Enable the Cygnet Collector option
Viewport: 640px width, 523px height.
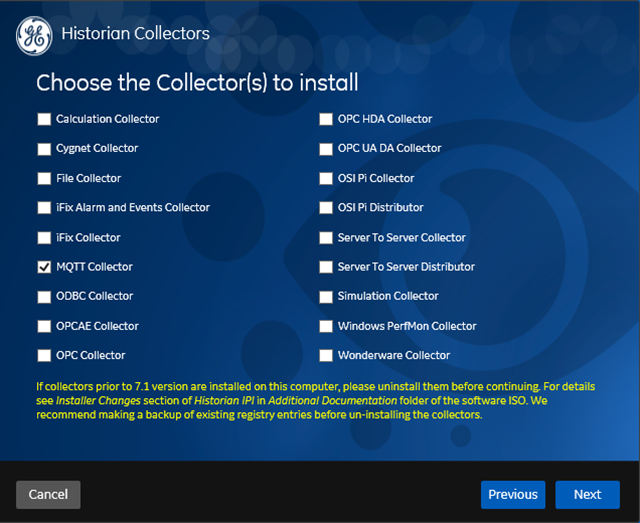(44, 149)
